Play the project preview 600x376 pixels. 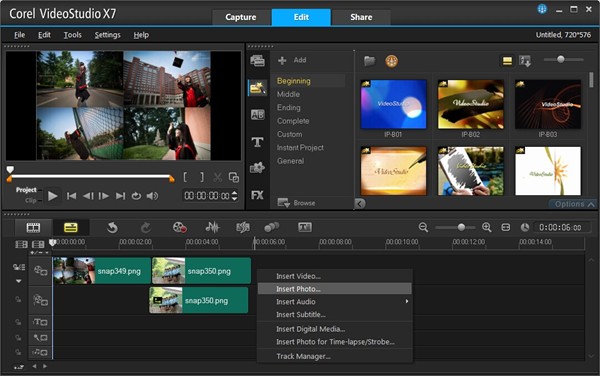[52, 196]
